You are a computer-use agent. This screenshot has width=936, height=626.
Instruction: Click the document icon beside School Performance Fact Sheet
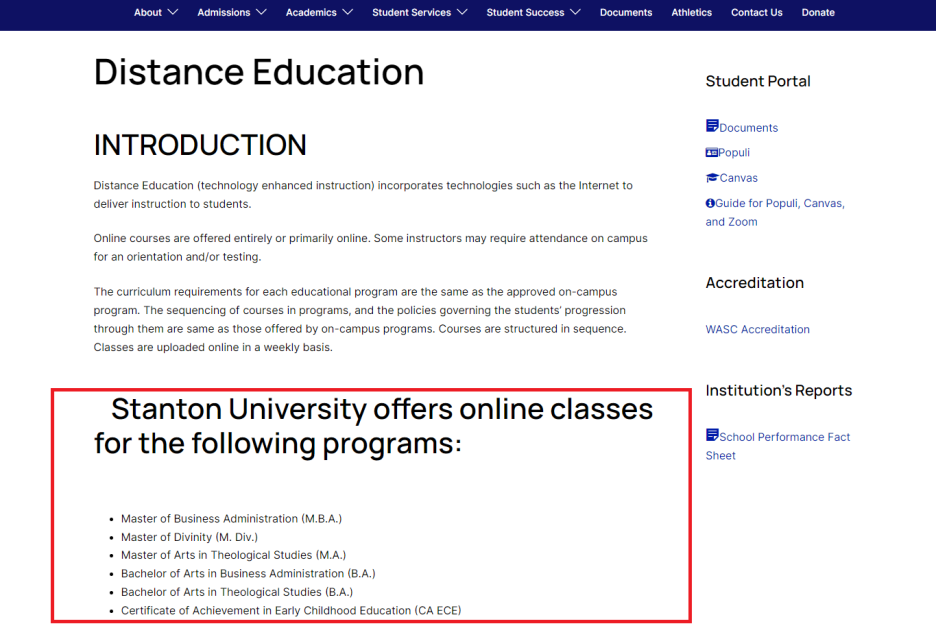(x=712, y=435)
